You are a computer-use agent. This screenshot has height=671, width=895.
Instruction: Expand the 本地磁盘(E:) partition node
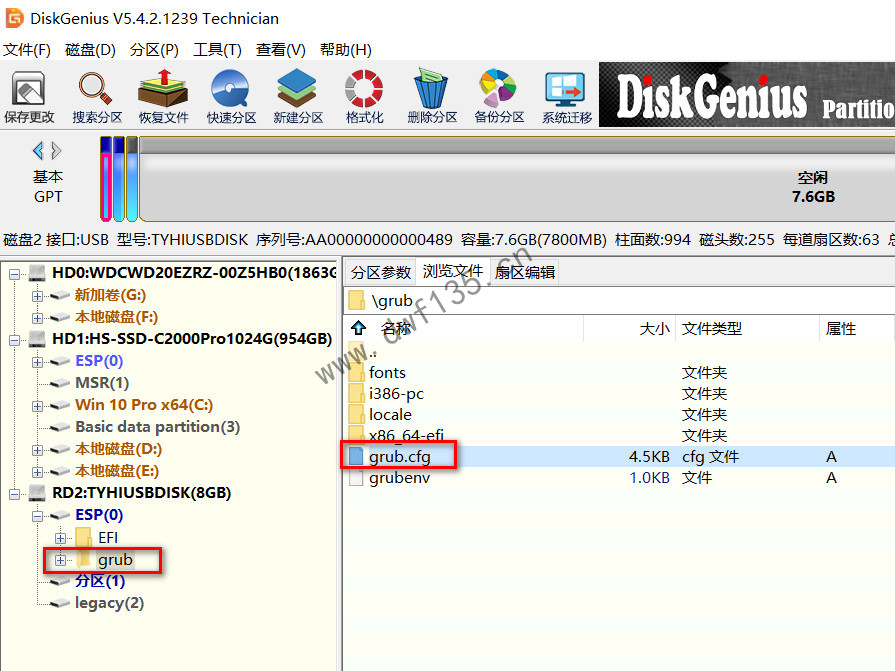[37, 472]
